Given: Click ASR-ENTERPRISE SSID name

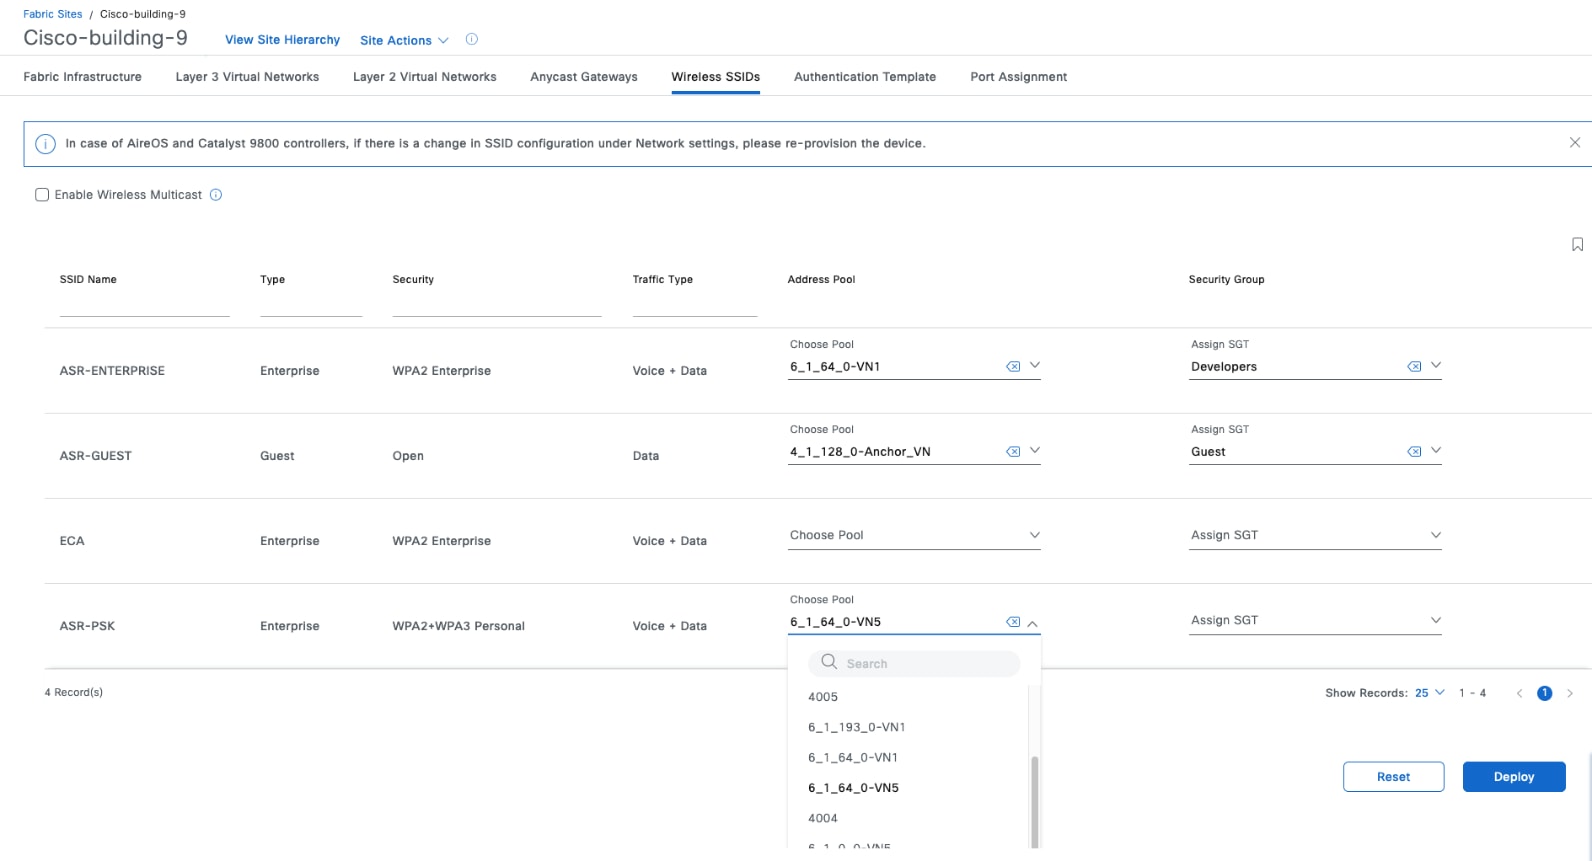Looking at the screenshot, I should 112,371.
